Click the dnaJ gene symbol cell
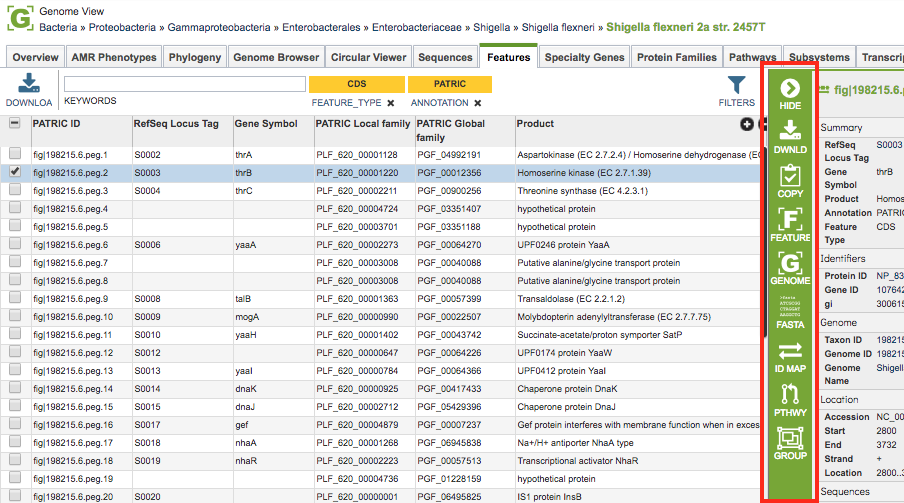Viewport: 904px width, 503px height. [245, 407]
